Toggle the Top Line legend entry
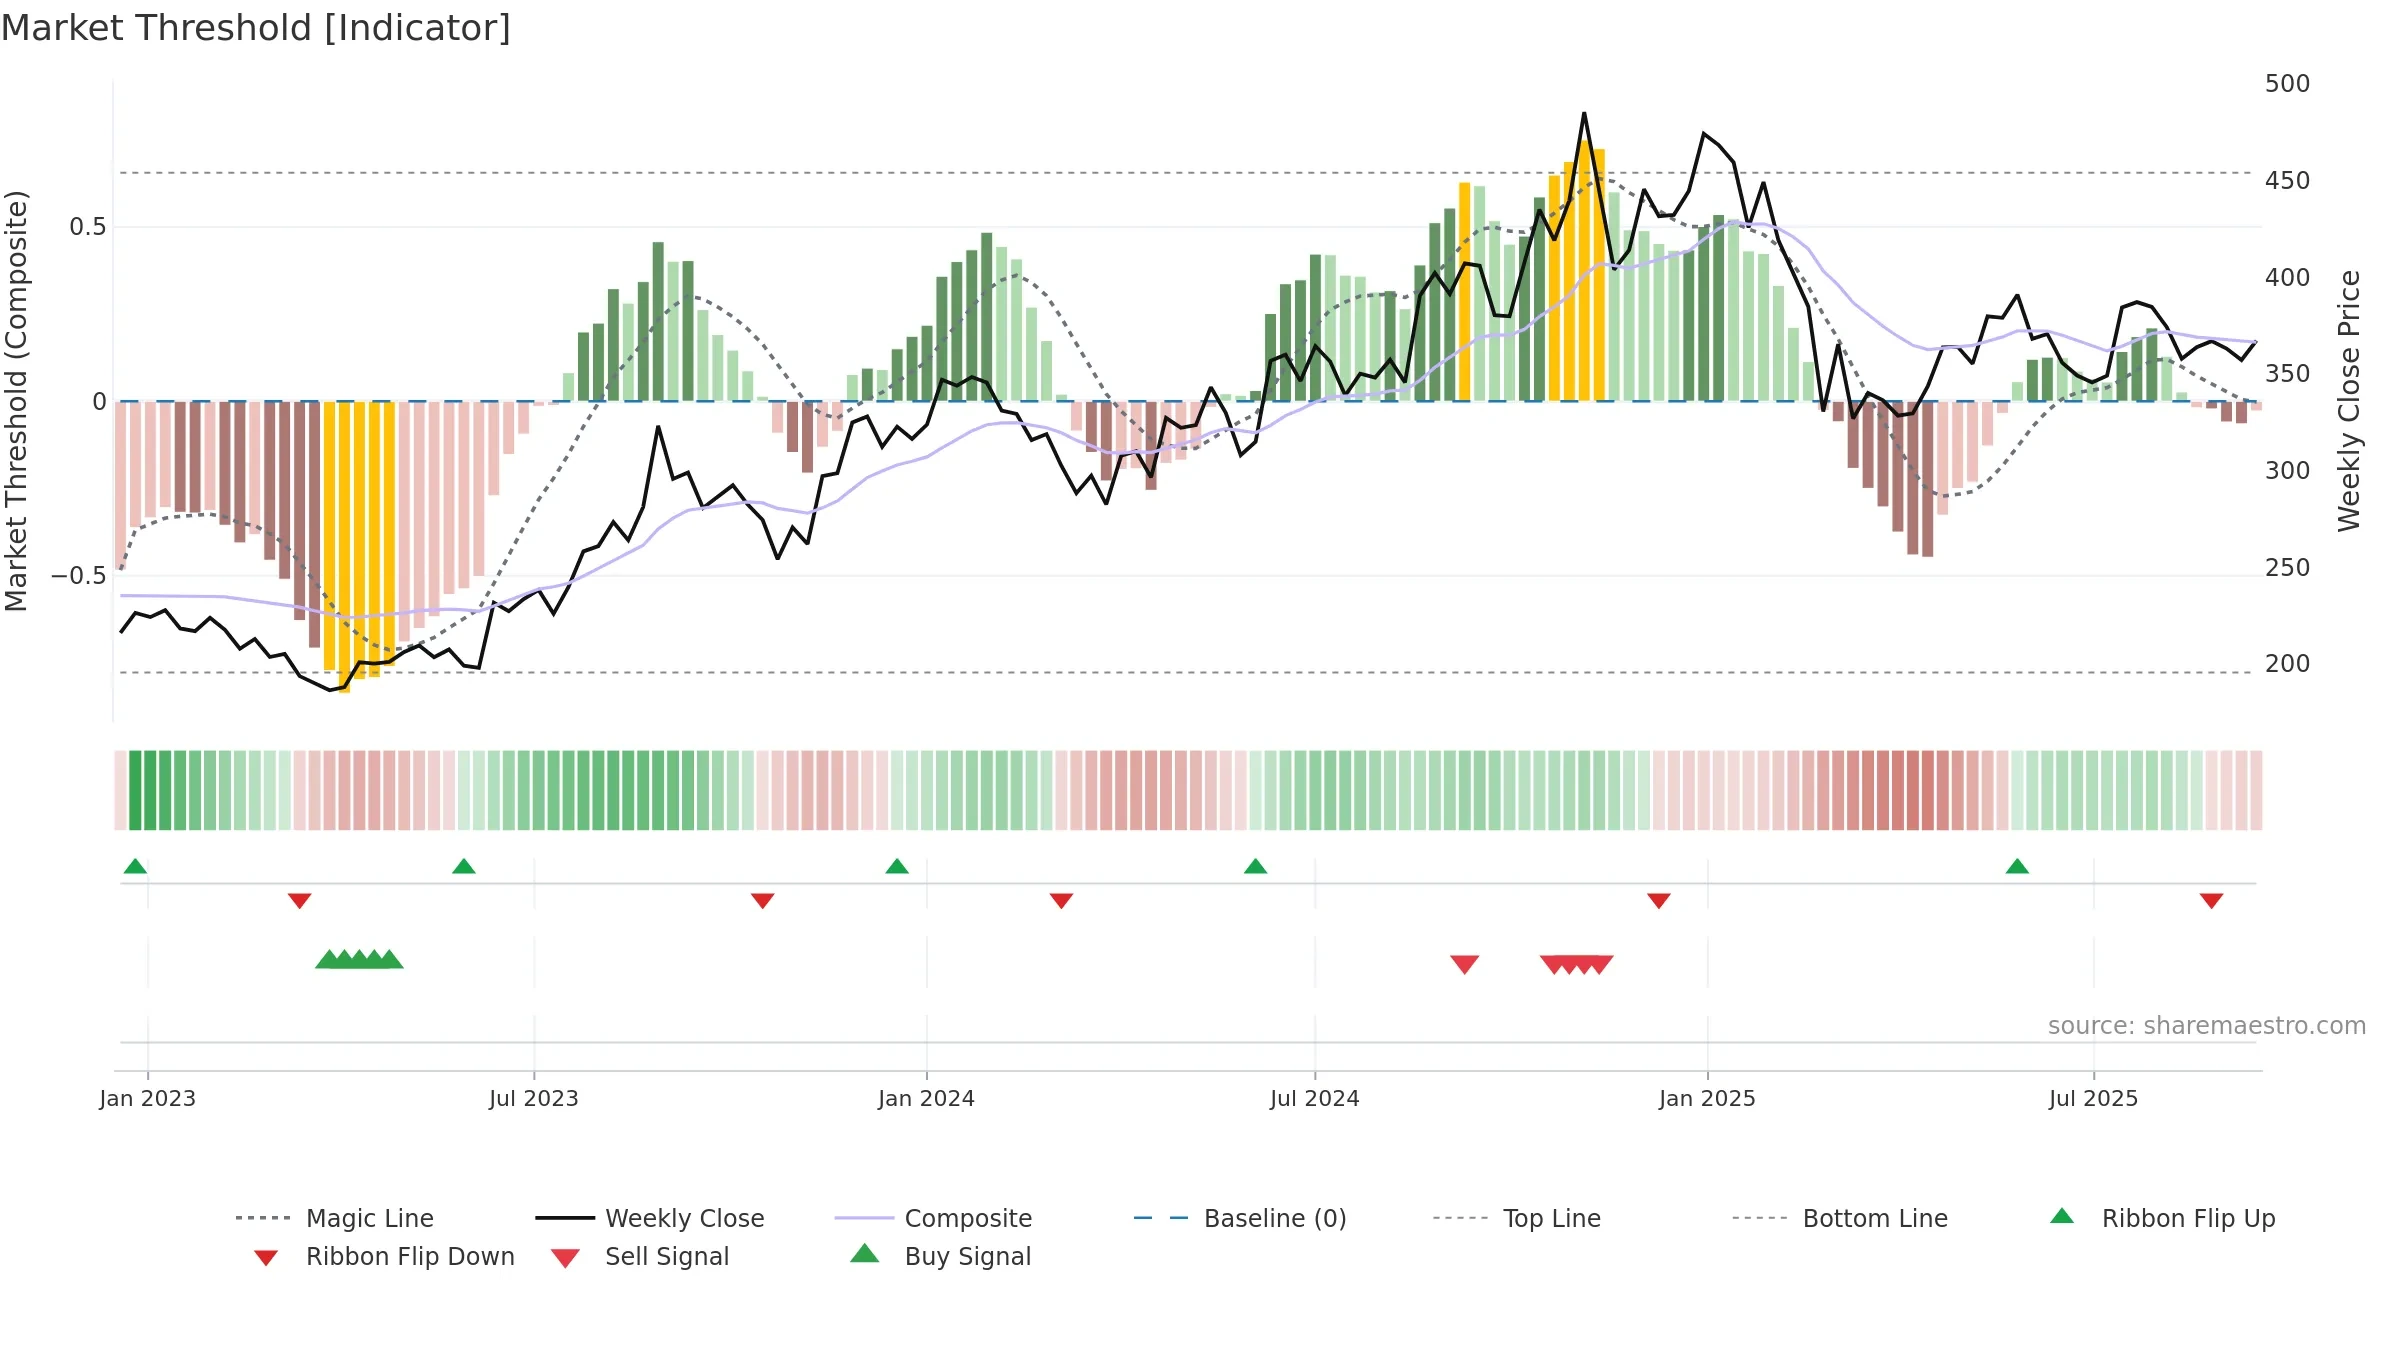Screen dimensions: 2400x1350 [x=1516, y=1218]
